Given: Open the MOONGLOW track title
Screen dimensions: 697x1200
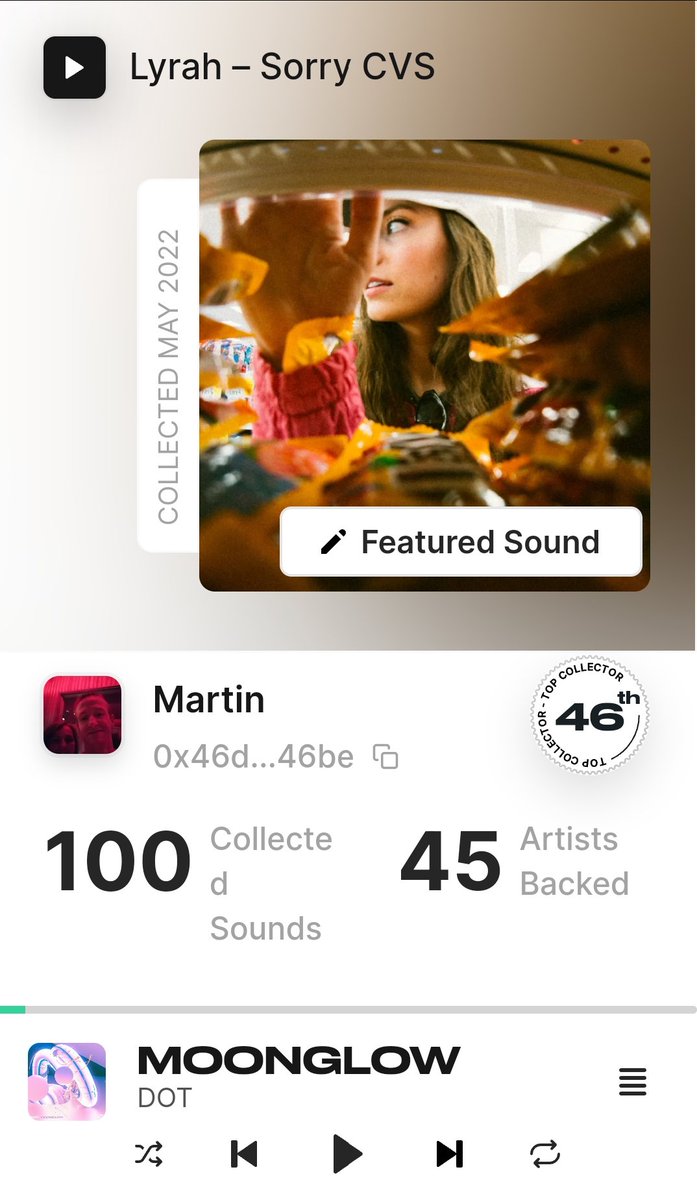Looking at the screenshot, I should tap(298, 1060).
